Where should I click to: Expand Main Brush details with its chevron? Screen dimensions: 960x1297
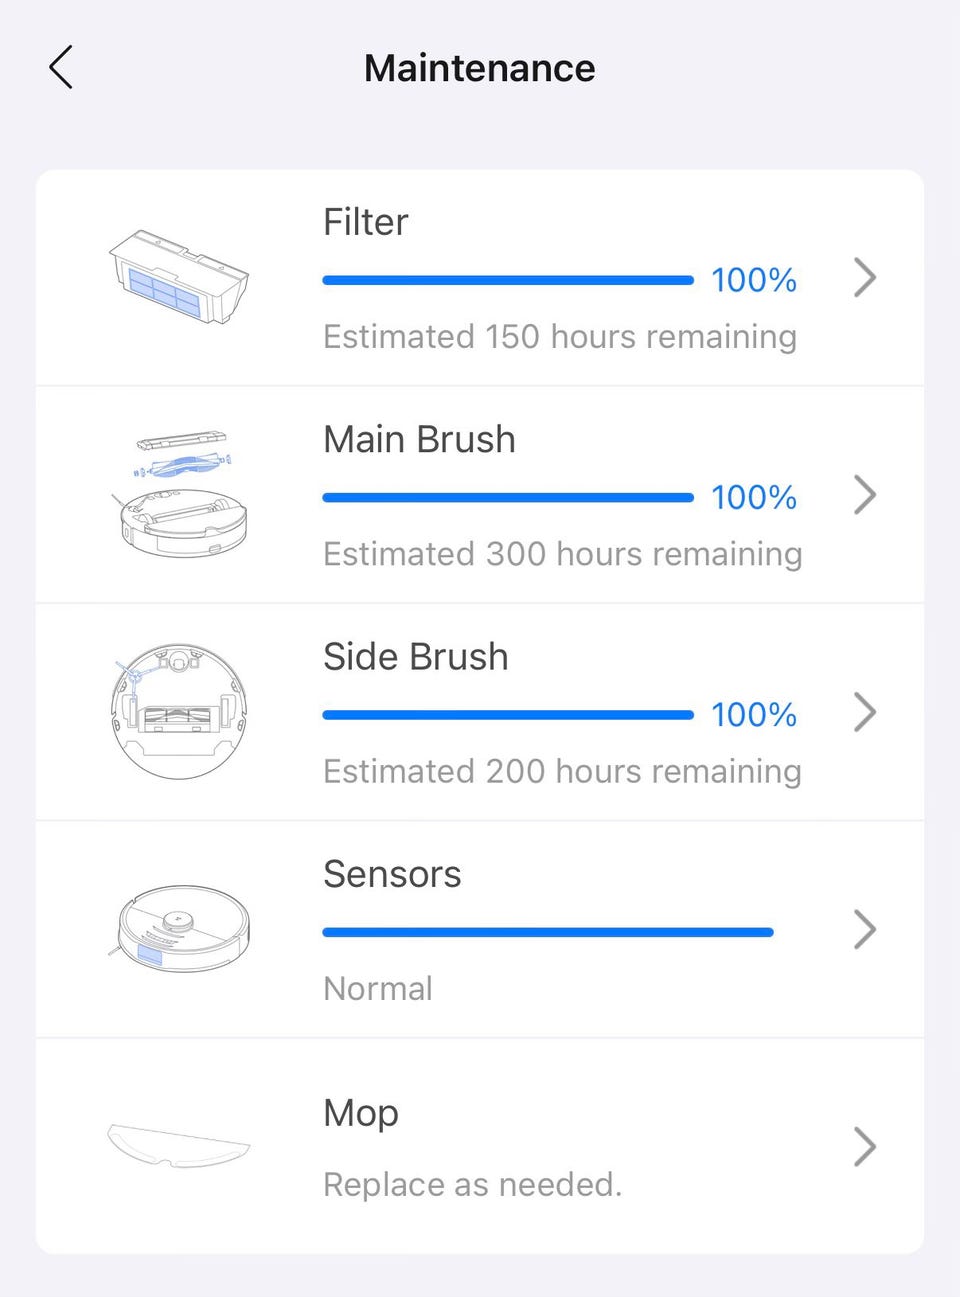(x=865, y=495)
